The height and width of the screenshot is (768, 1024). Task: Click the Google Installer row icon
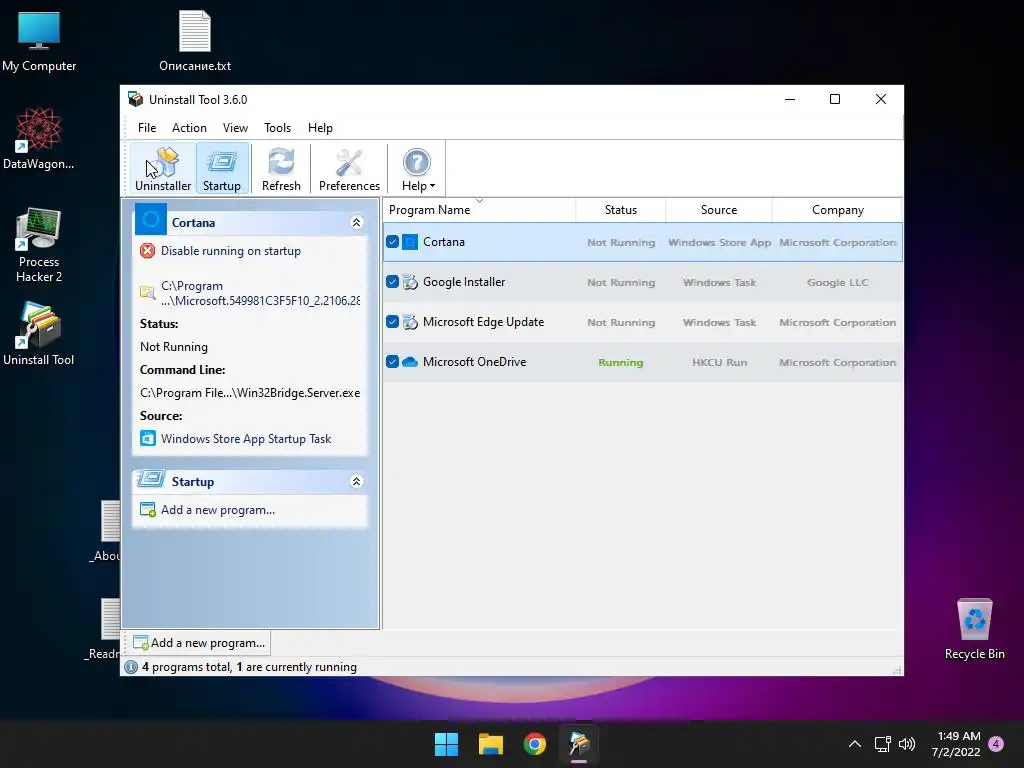[409, 282]
